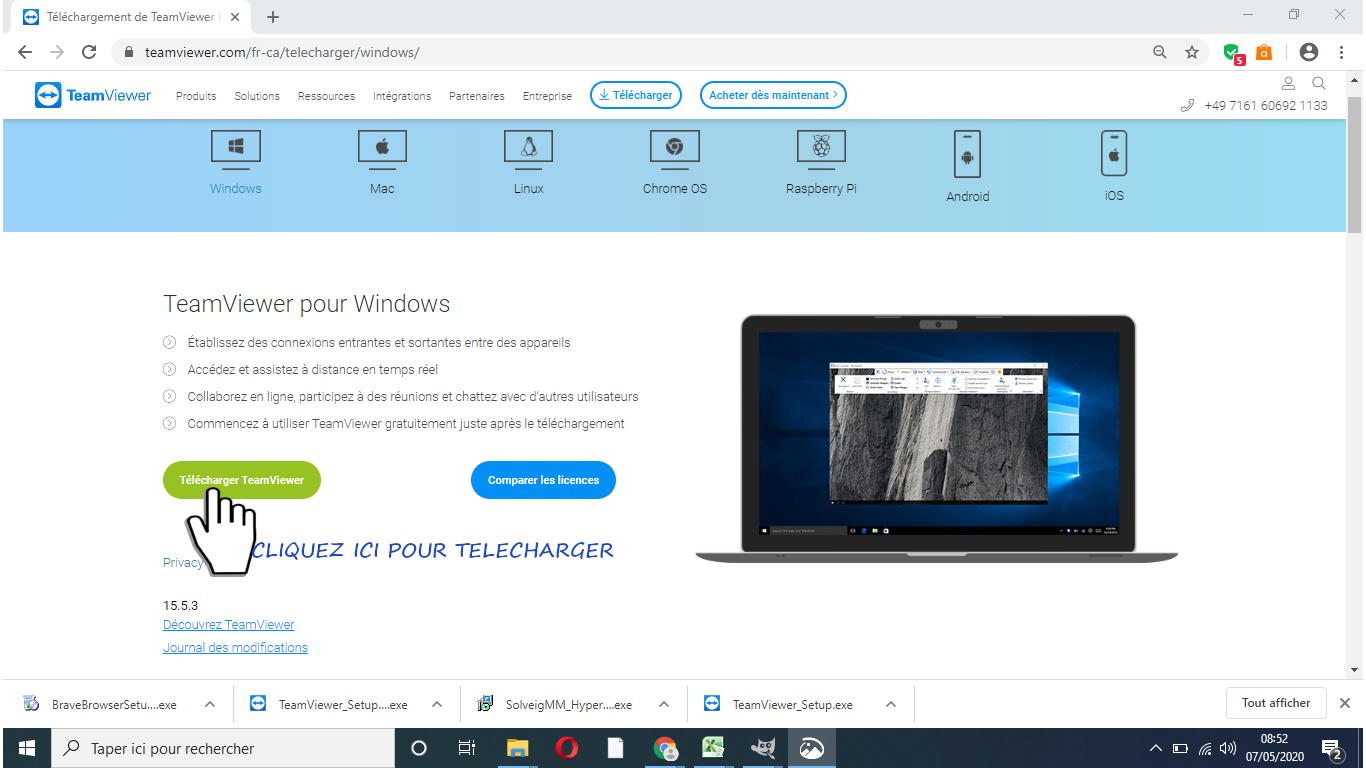The height and width of the screenshot is (768, 1366).
Task: Open the Ressources menu
Action: [x=326, y=96]
